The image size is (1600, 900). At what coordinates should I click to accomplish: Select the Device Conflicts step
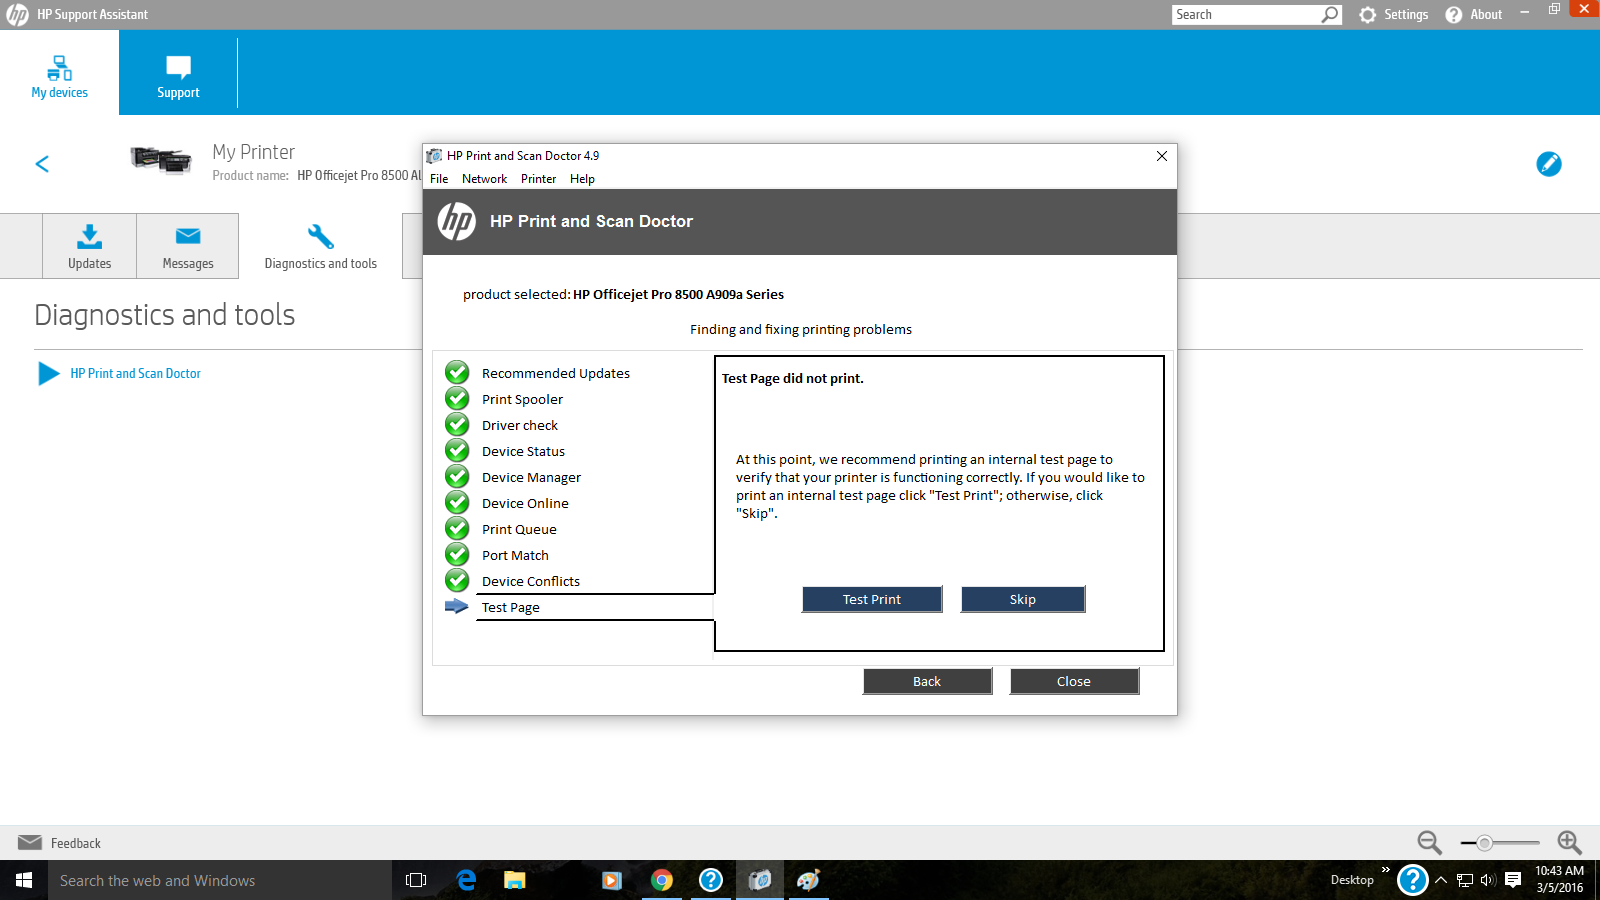point(531,581)
